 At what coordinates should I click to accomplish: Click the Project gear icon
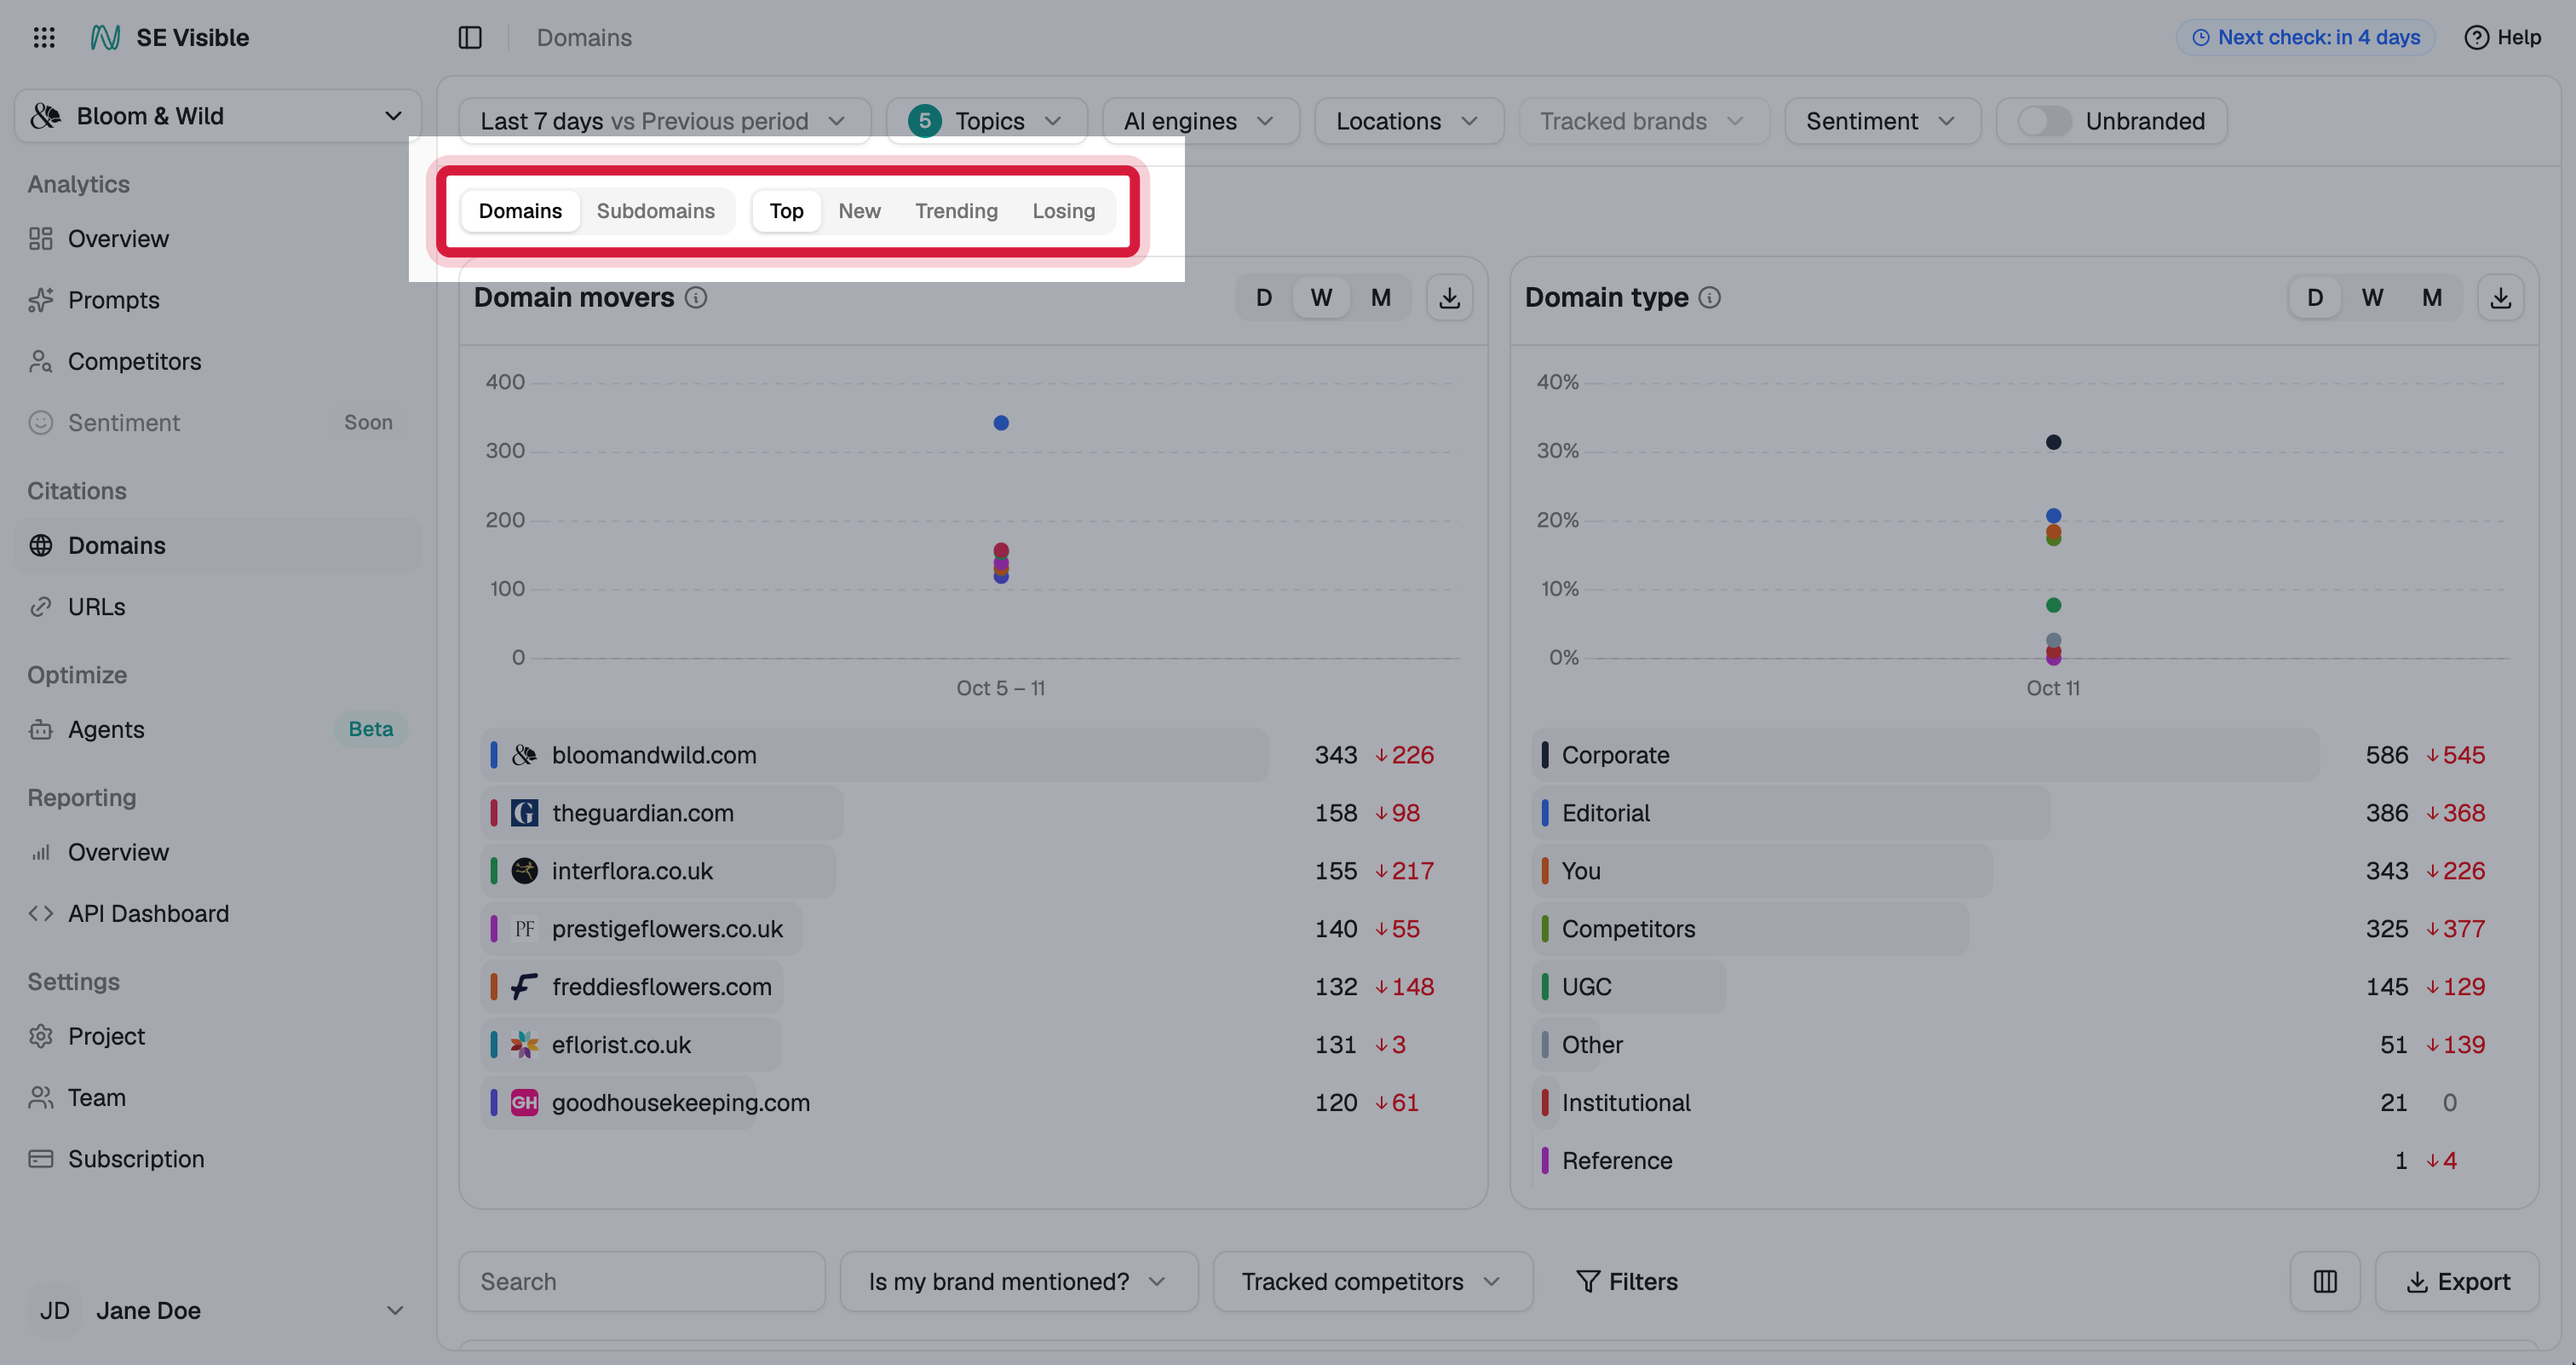pos(40,1036)
